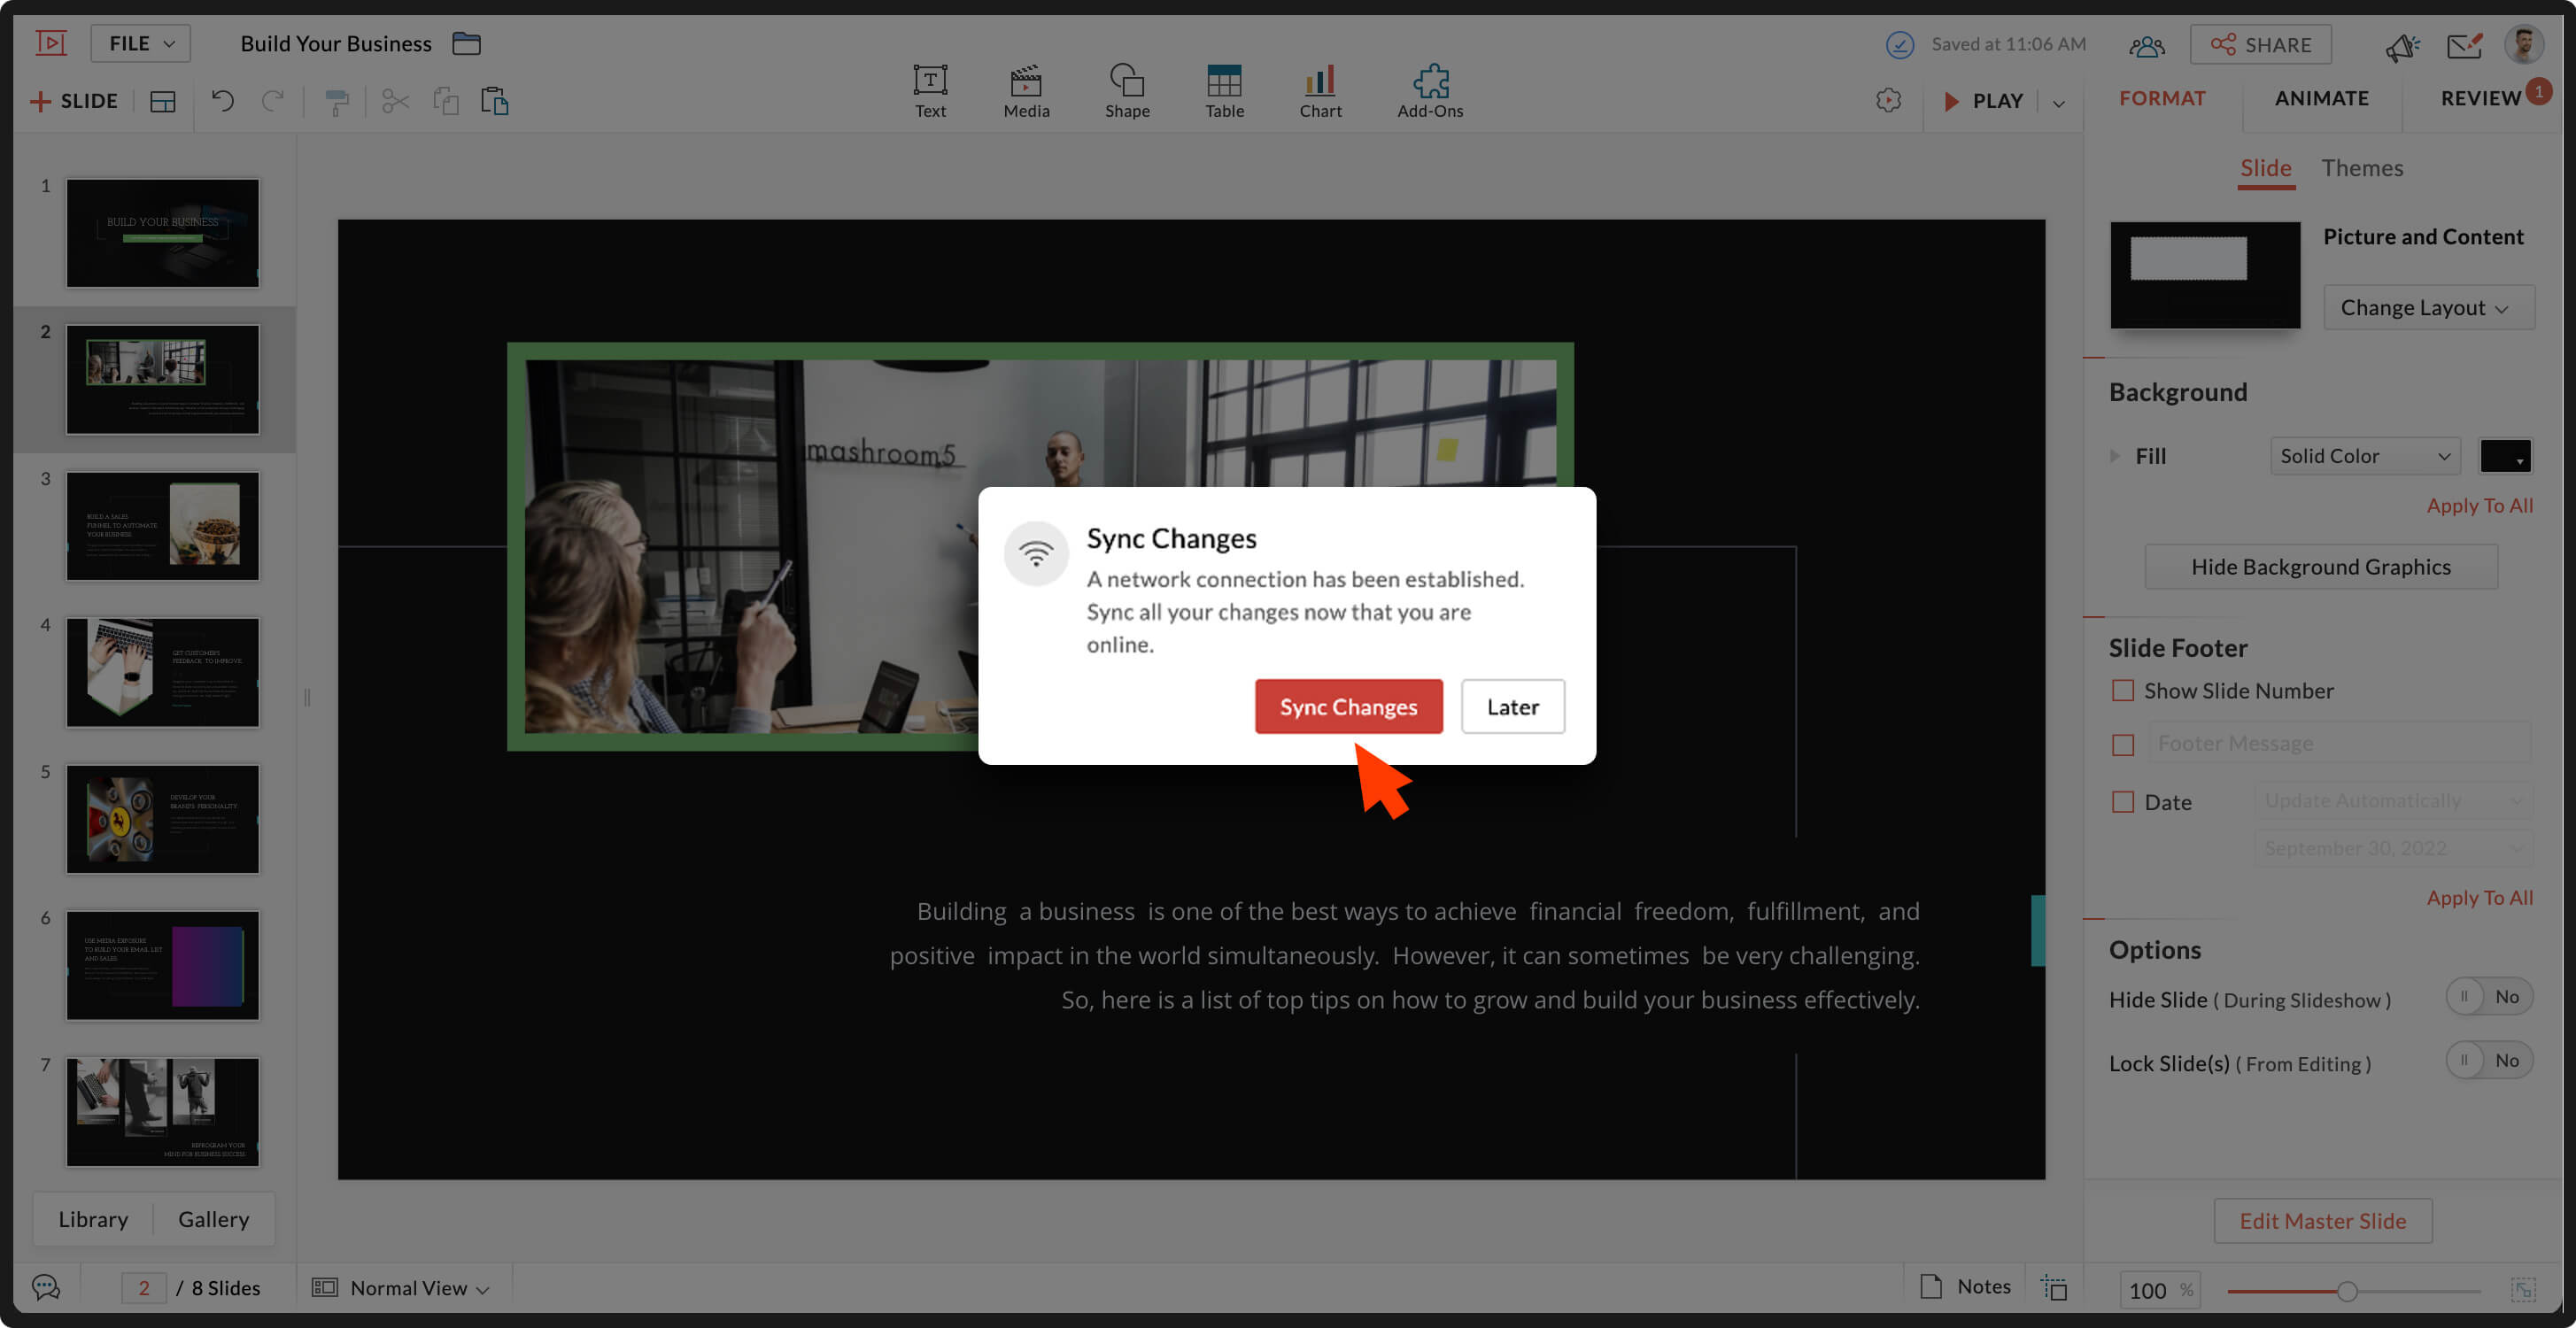Undo the last action
Screen dimensions: 2576x1328
222,101
